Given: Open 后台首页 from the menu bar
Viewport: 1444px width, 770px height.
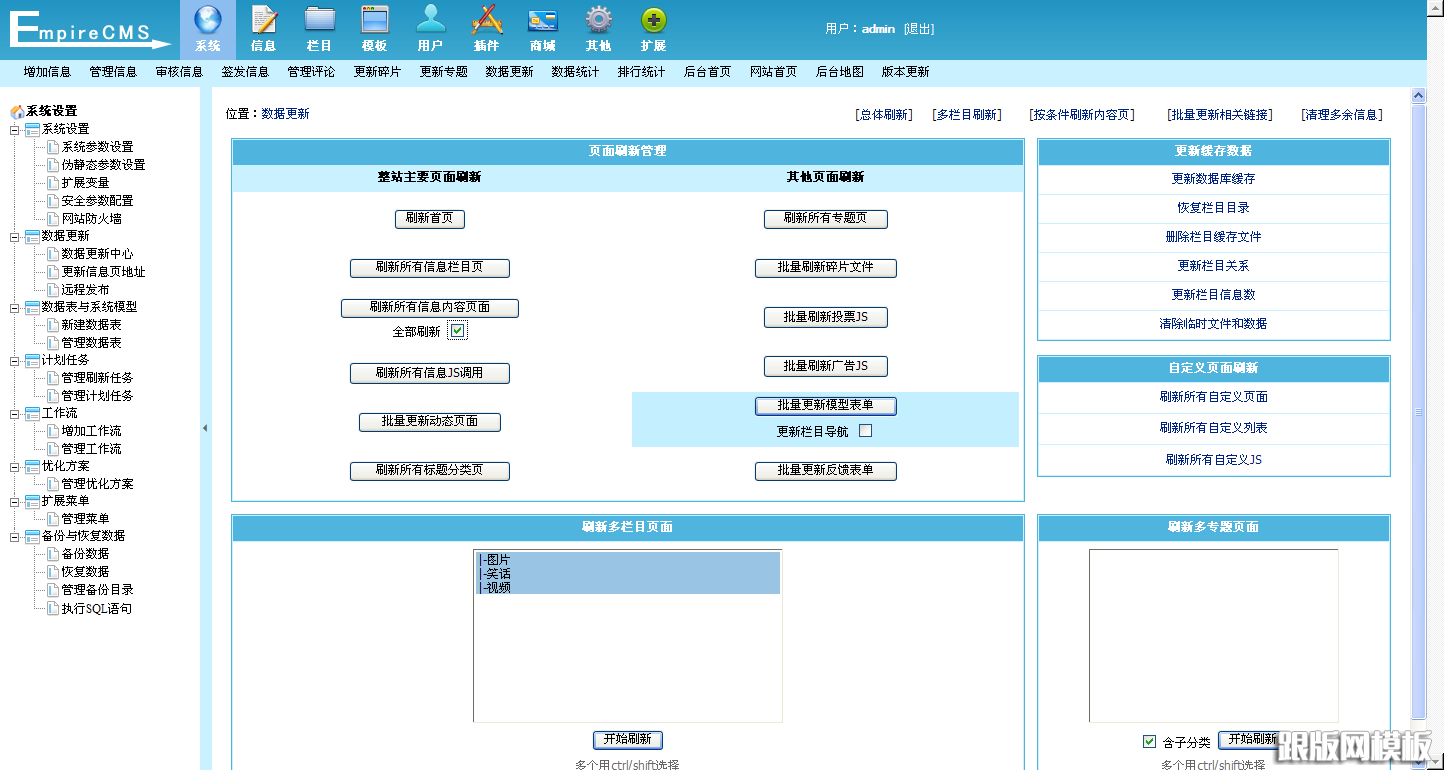Looking at the screenshot, I should pyautogui.click(x=707, y=72).
